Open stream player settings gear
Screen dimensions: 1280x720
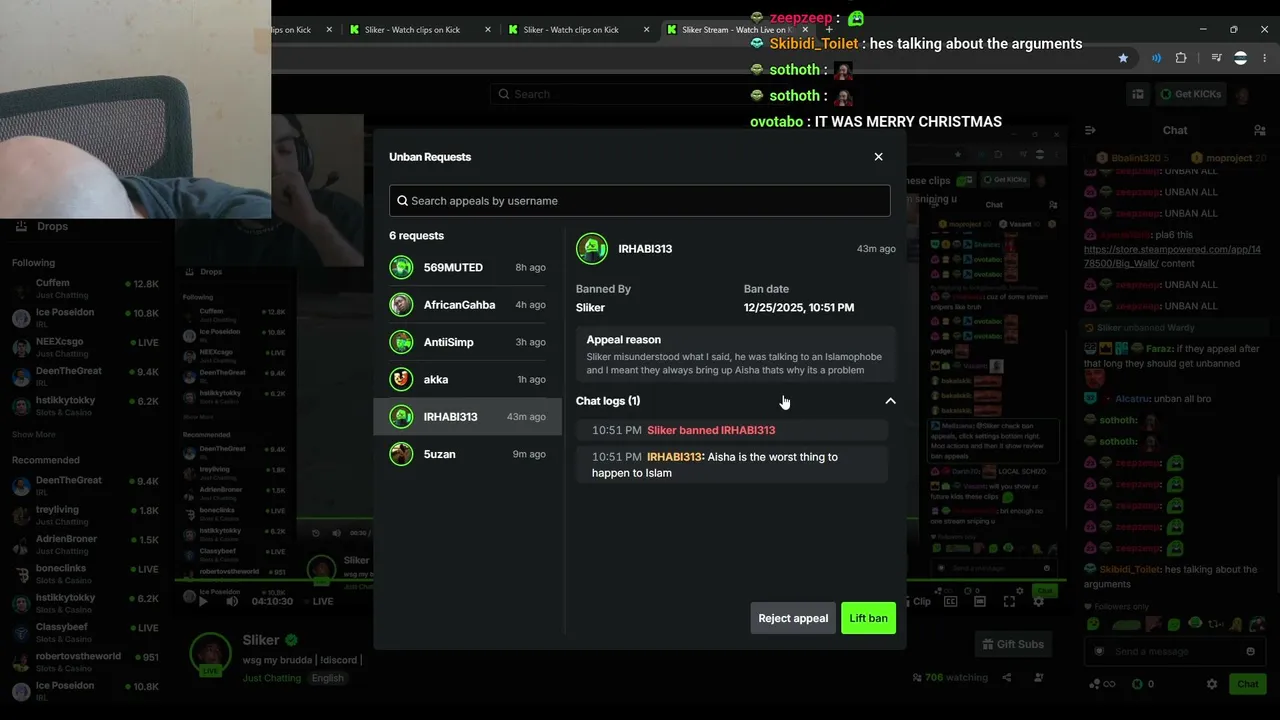[1038, 601]
